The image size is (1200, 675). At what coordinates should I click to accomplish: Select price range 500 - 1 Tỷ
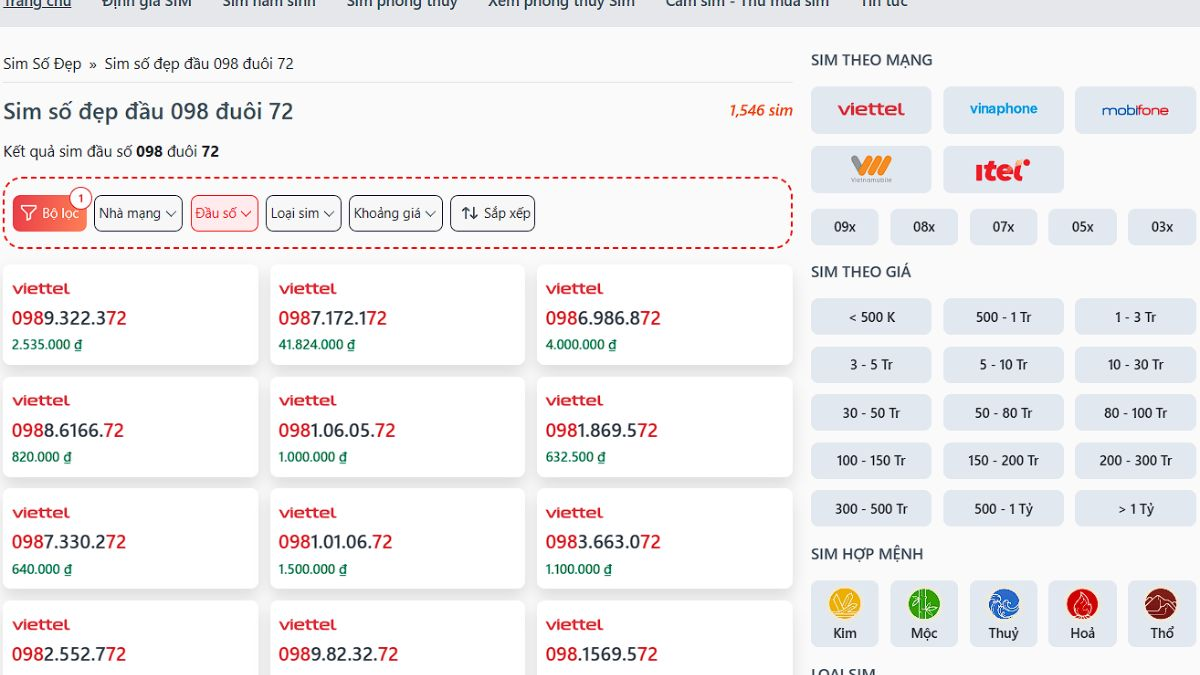[x=1003, y=509]
